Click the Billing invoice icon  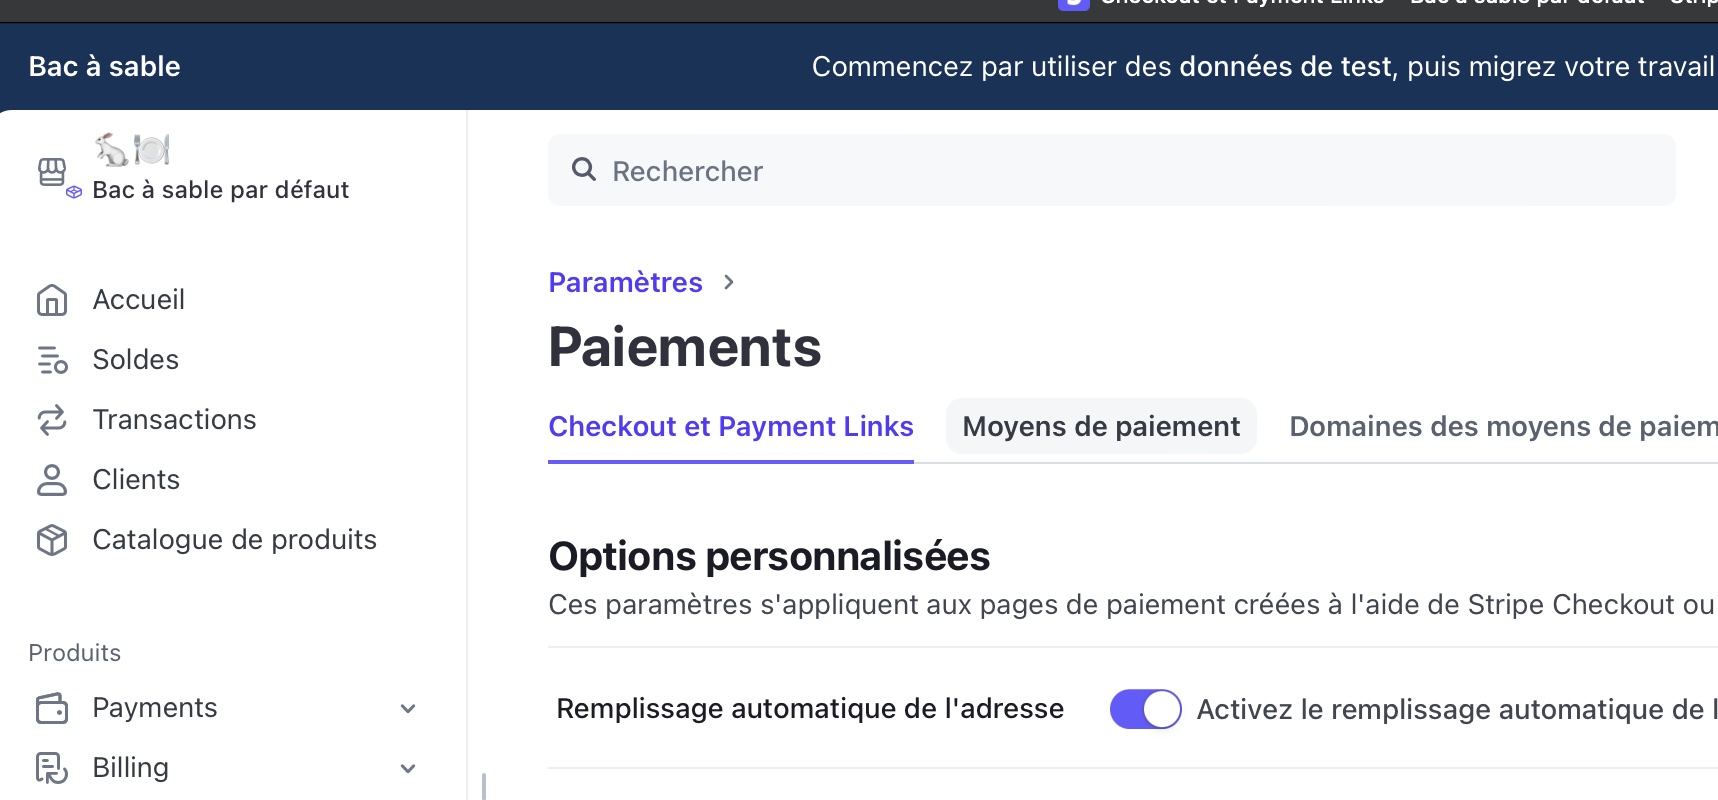point(52,768)
